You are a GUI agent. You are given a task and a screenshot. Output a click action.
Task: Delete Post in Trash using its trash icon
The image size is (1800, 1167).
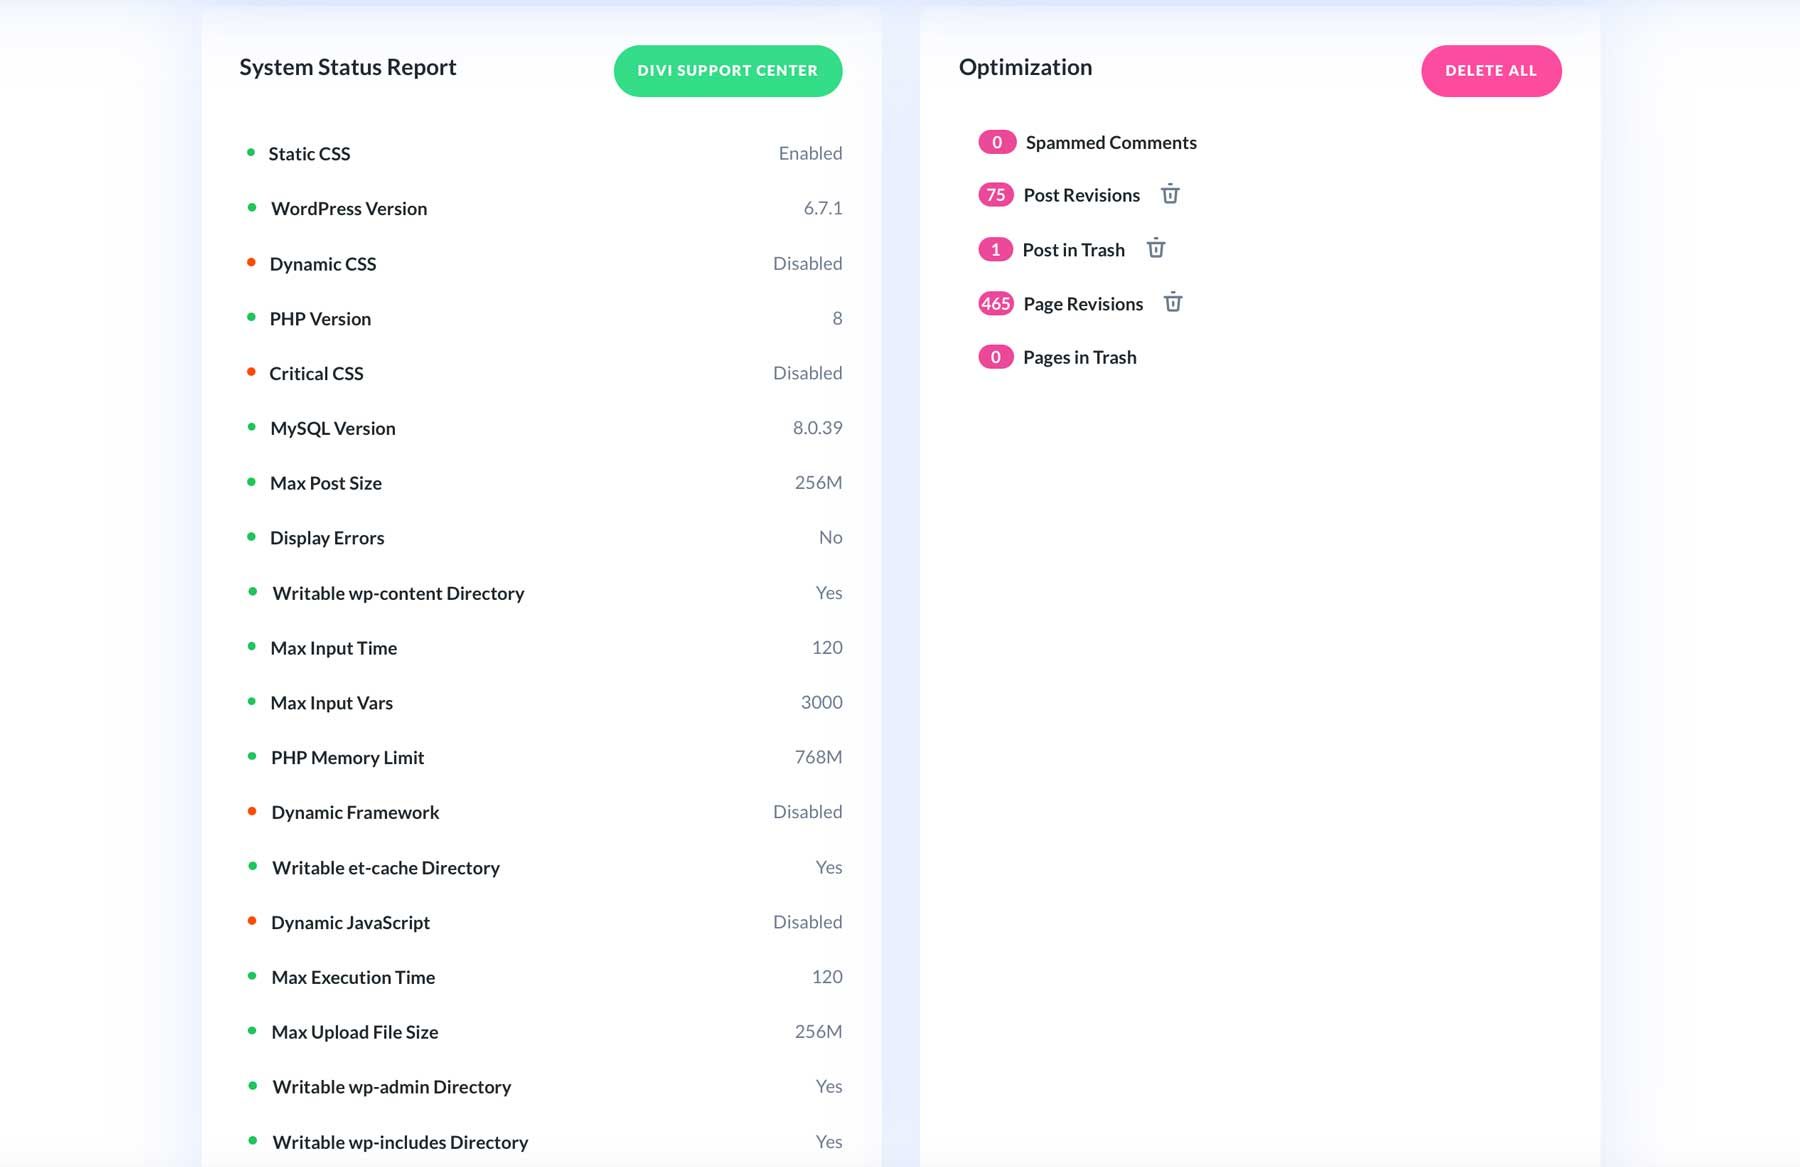(x=1155, y=249)
